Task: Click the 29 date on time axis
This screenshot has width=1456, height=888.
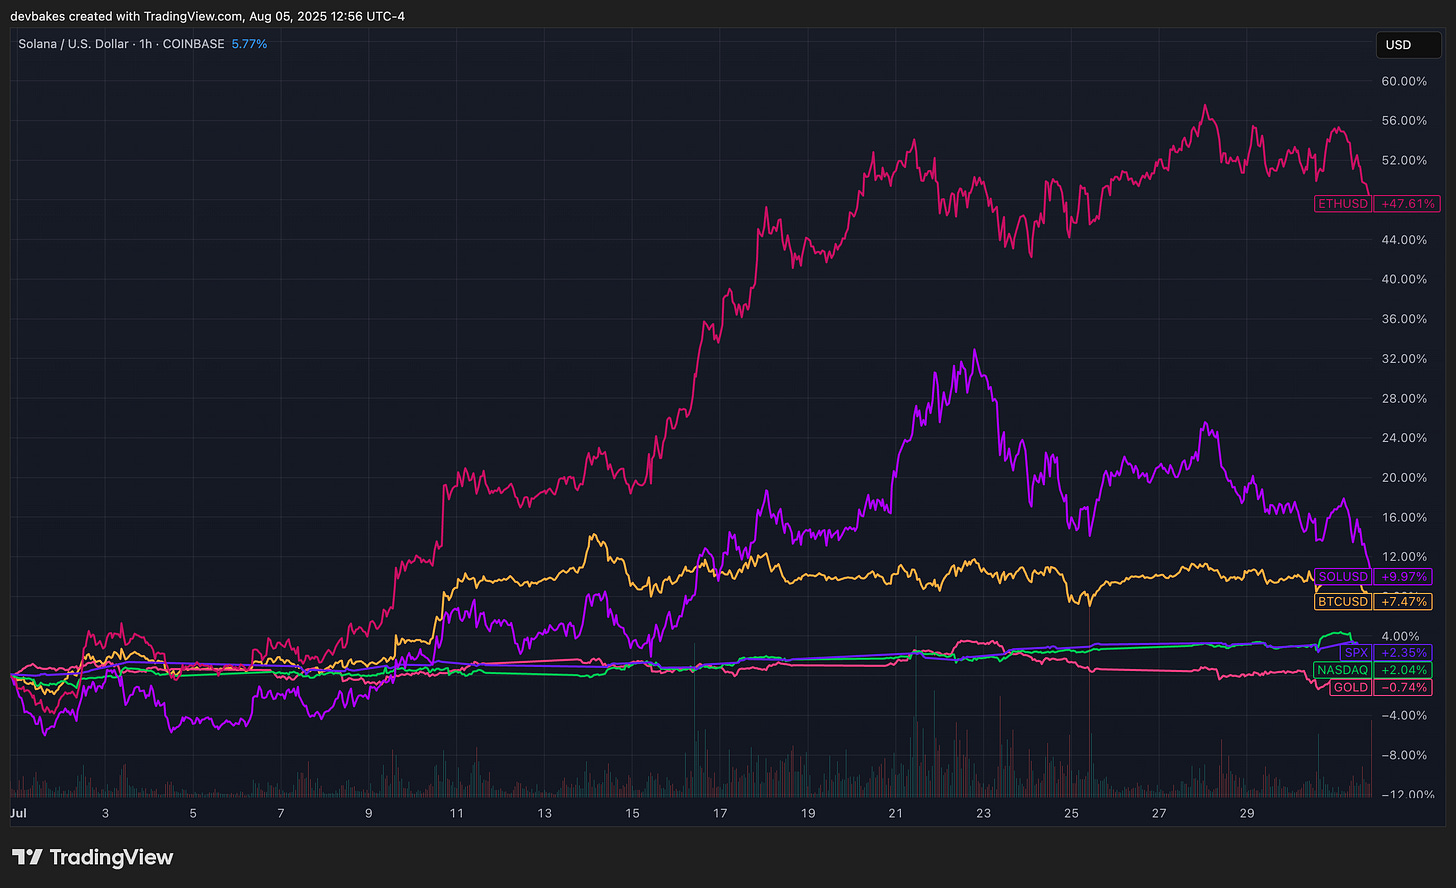Action: [x=1247, y=813]
